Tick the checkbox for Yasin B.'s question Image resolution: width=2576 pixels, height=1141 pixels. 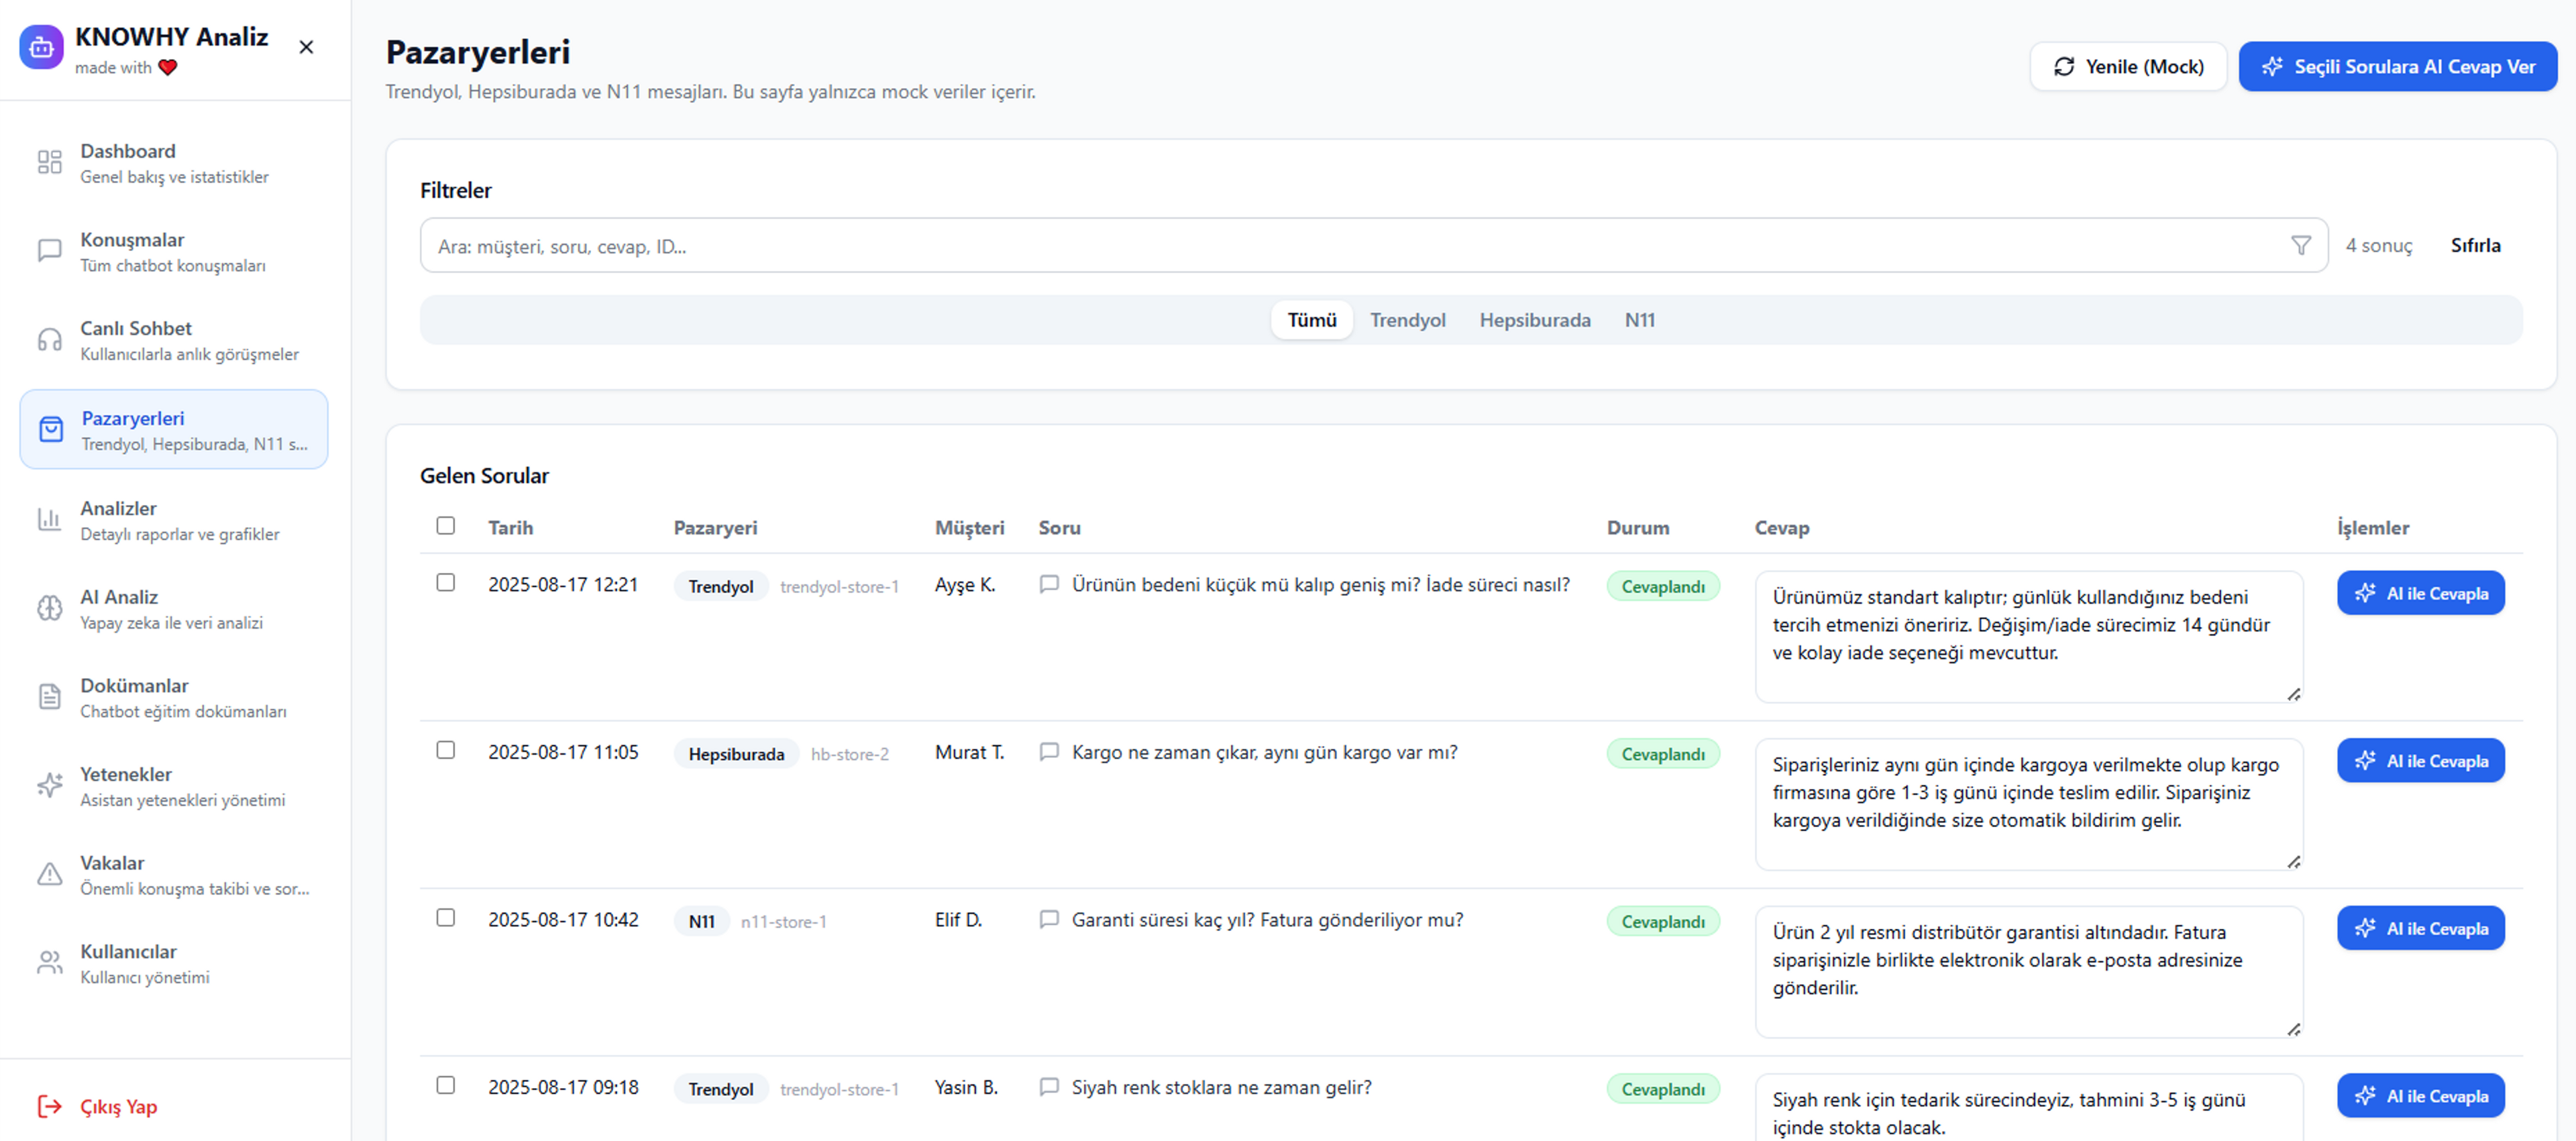446,1086
